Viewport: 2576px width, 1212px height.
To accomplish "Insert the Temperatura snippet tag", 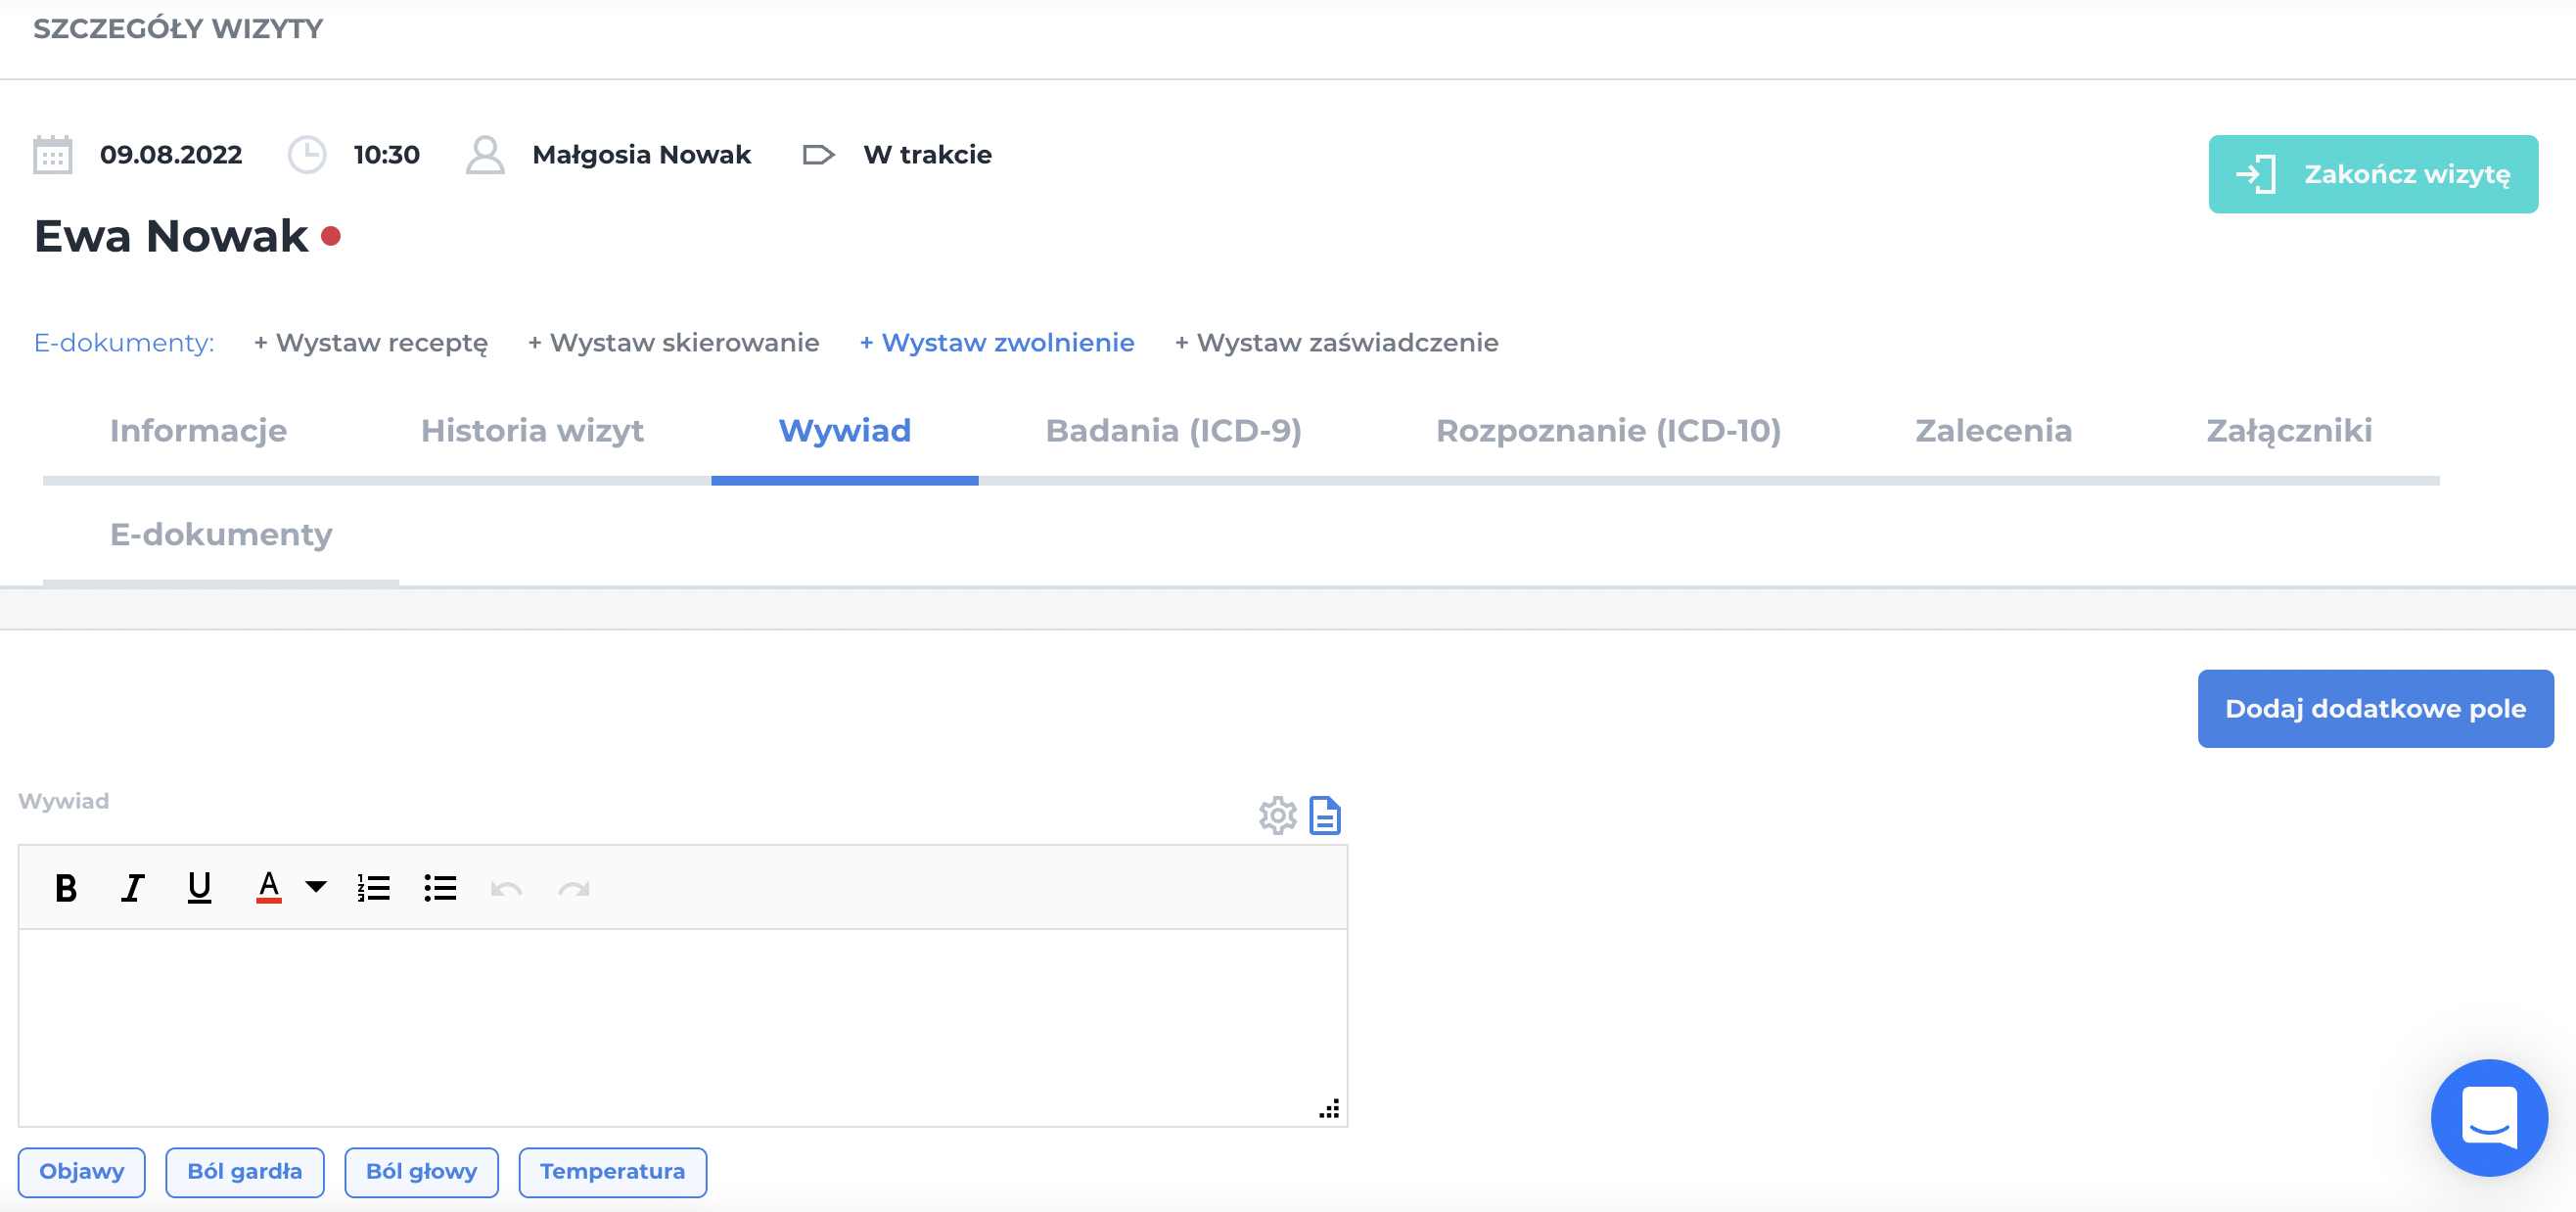I will click(x=612, y=1172).
